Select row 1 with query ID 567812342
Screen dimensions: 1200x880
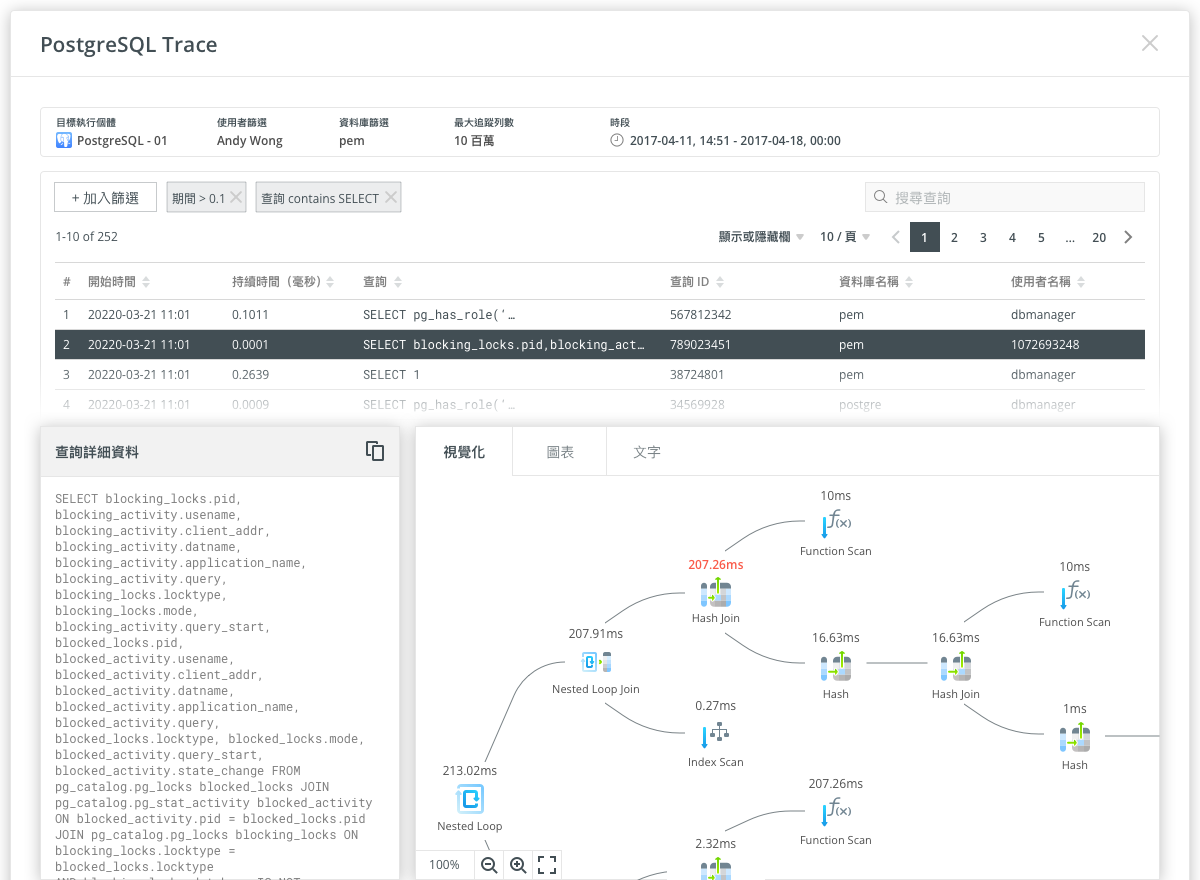point(600,315)
